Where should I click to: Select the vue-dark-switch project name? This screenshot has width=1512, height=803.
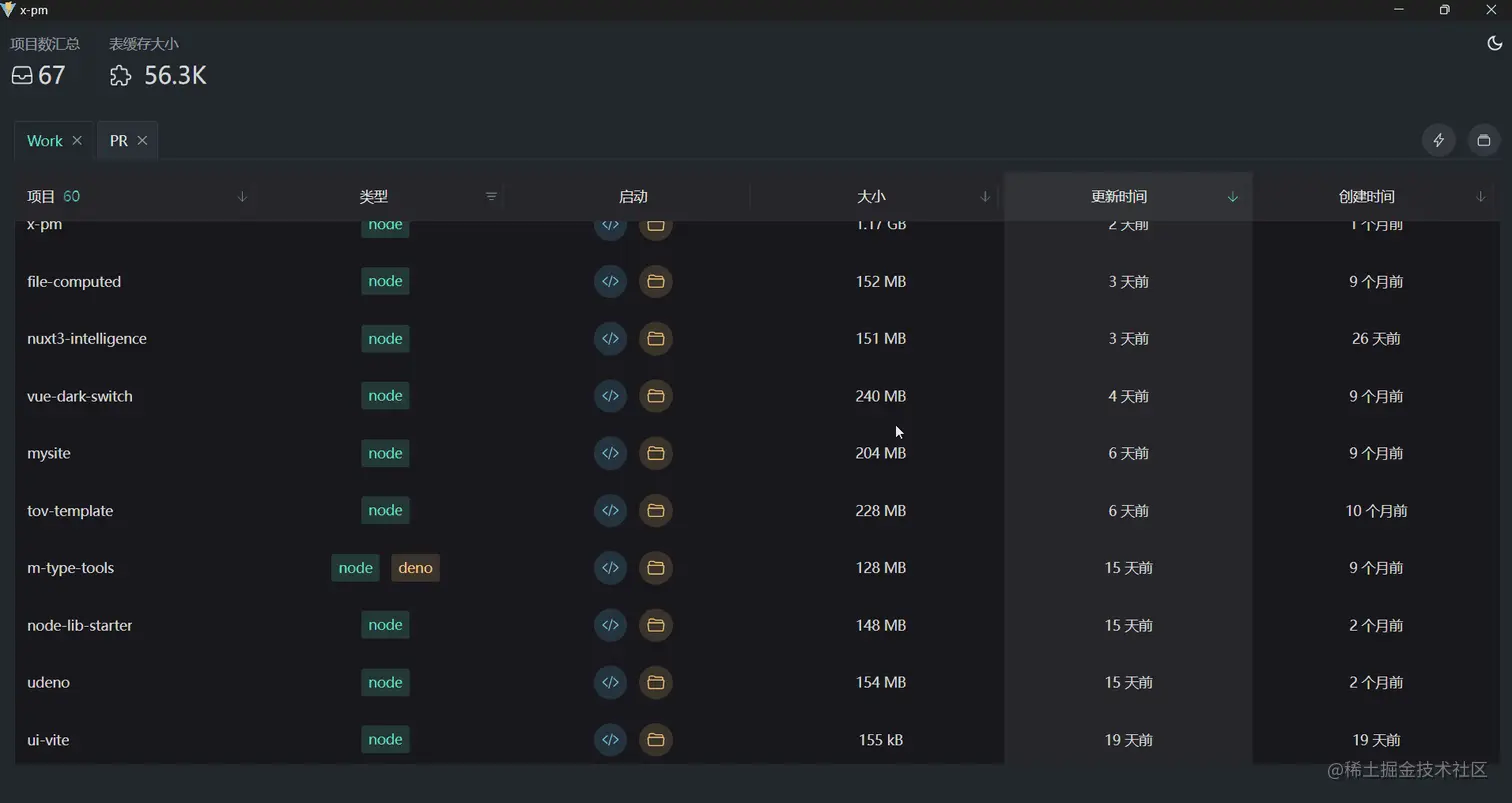[80, 396]
